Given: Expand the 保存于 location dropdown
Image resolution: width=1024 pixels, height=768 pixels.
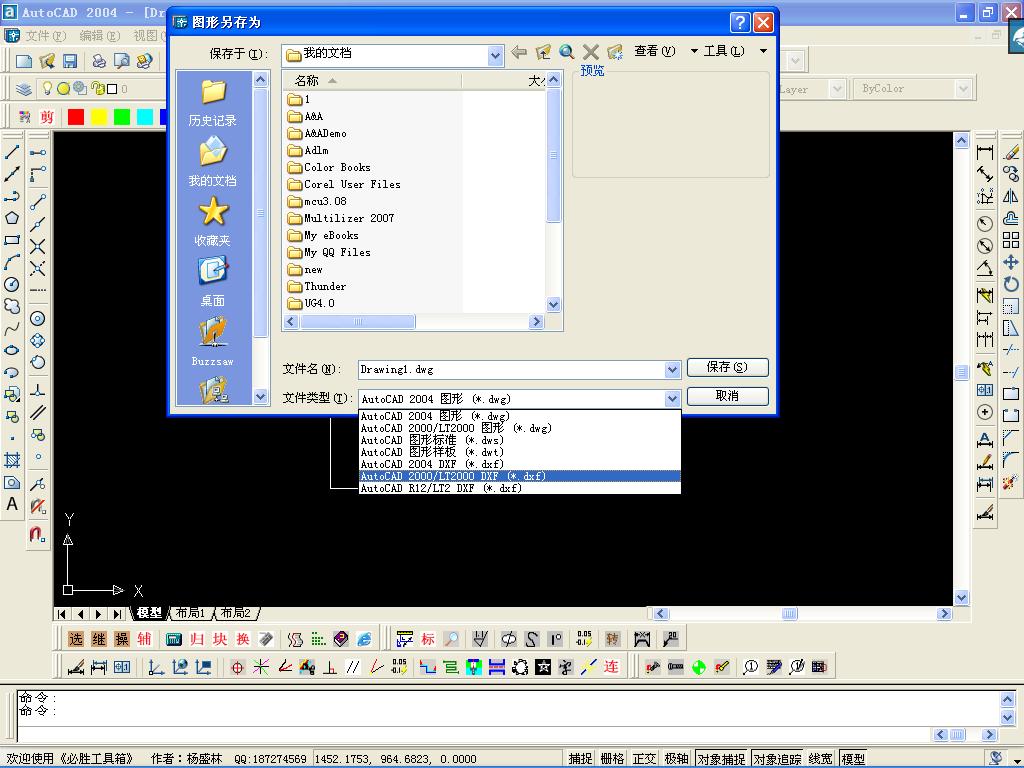Looking at the screenshot, I should coord(495,56).
